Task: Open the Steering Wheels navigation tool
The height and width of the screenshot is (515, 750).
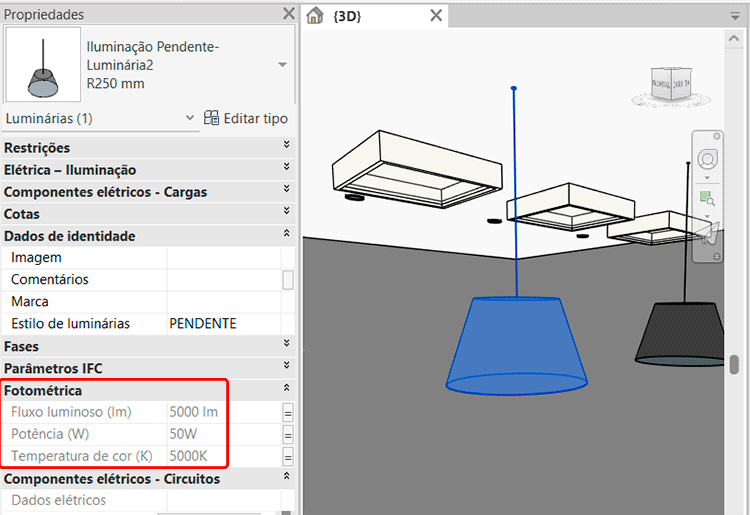Action: click(x=708, y=160)
